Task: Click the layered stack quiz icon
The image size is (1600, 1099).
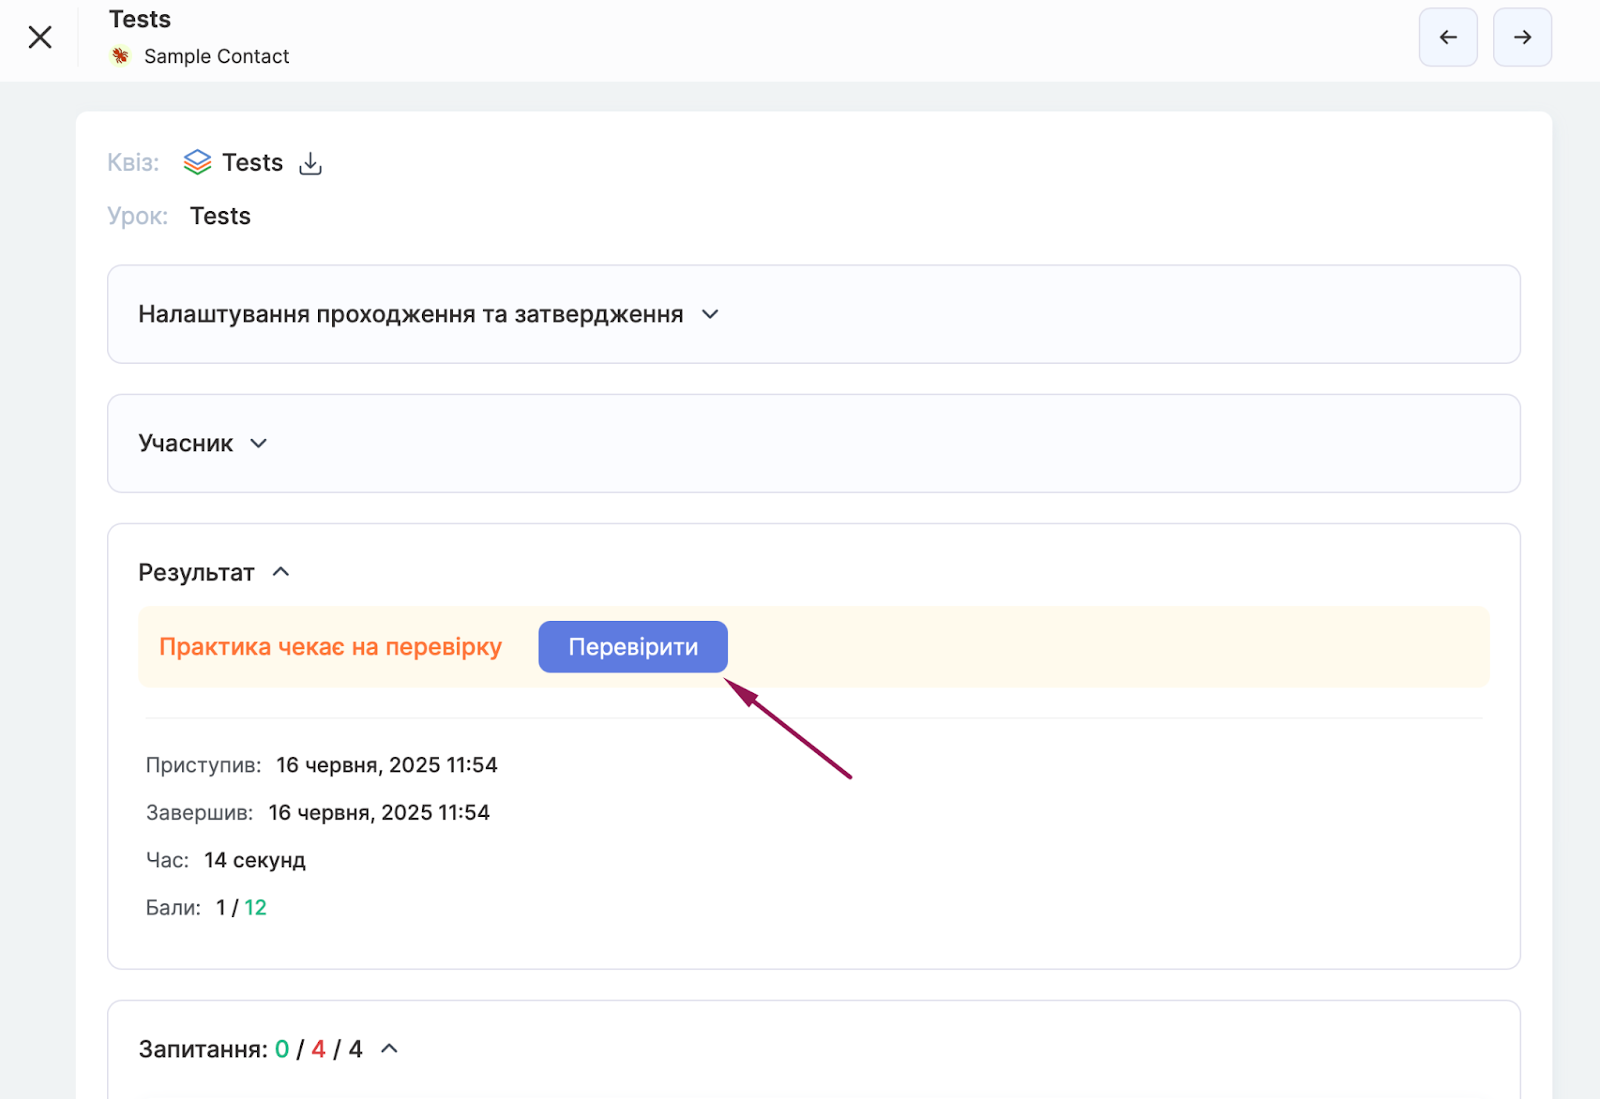Action: 197,162
